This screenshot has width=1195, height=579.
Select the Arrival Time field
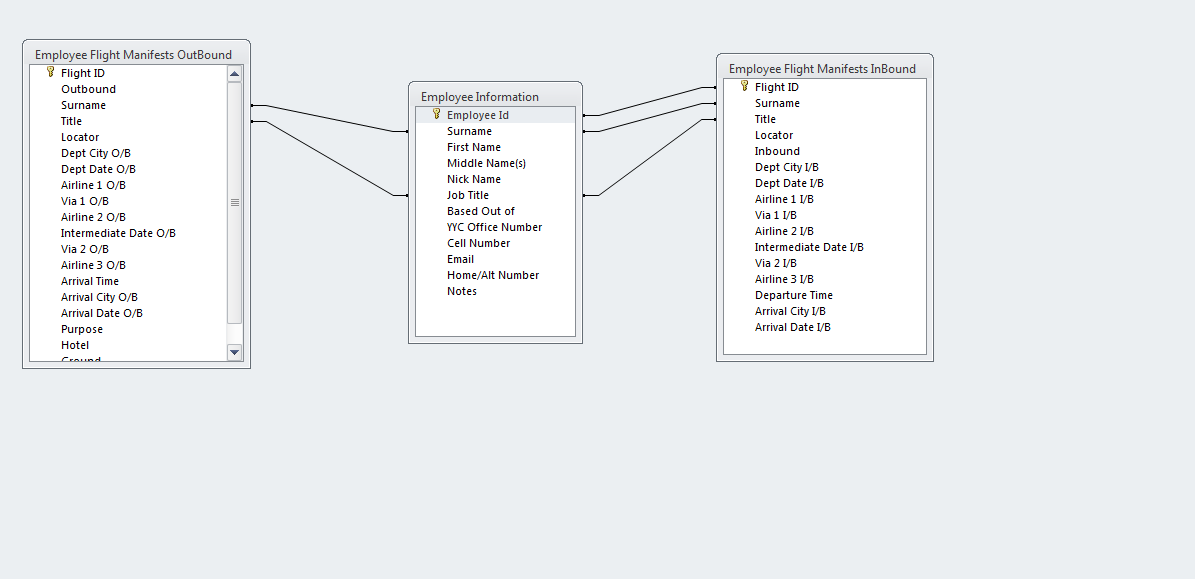(90, 281)
